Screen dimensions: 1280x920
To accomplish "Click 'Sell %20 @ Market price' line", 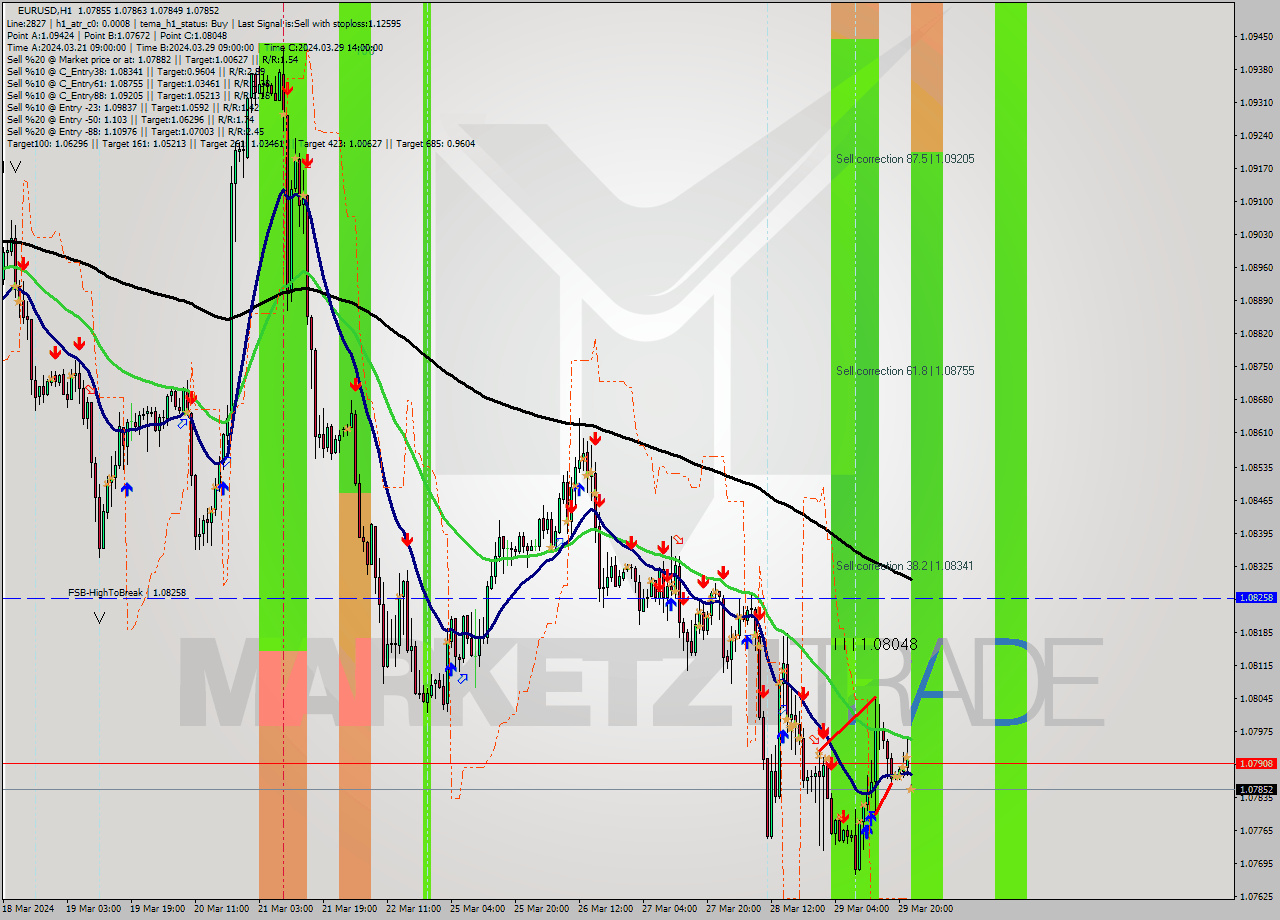I will (152, 59).
